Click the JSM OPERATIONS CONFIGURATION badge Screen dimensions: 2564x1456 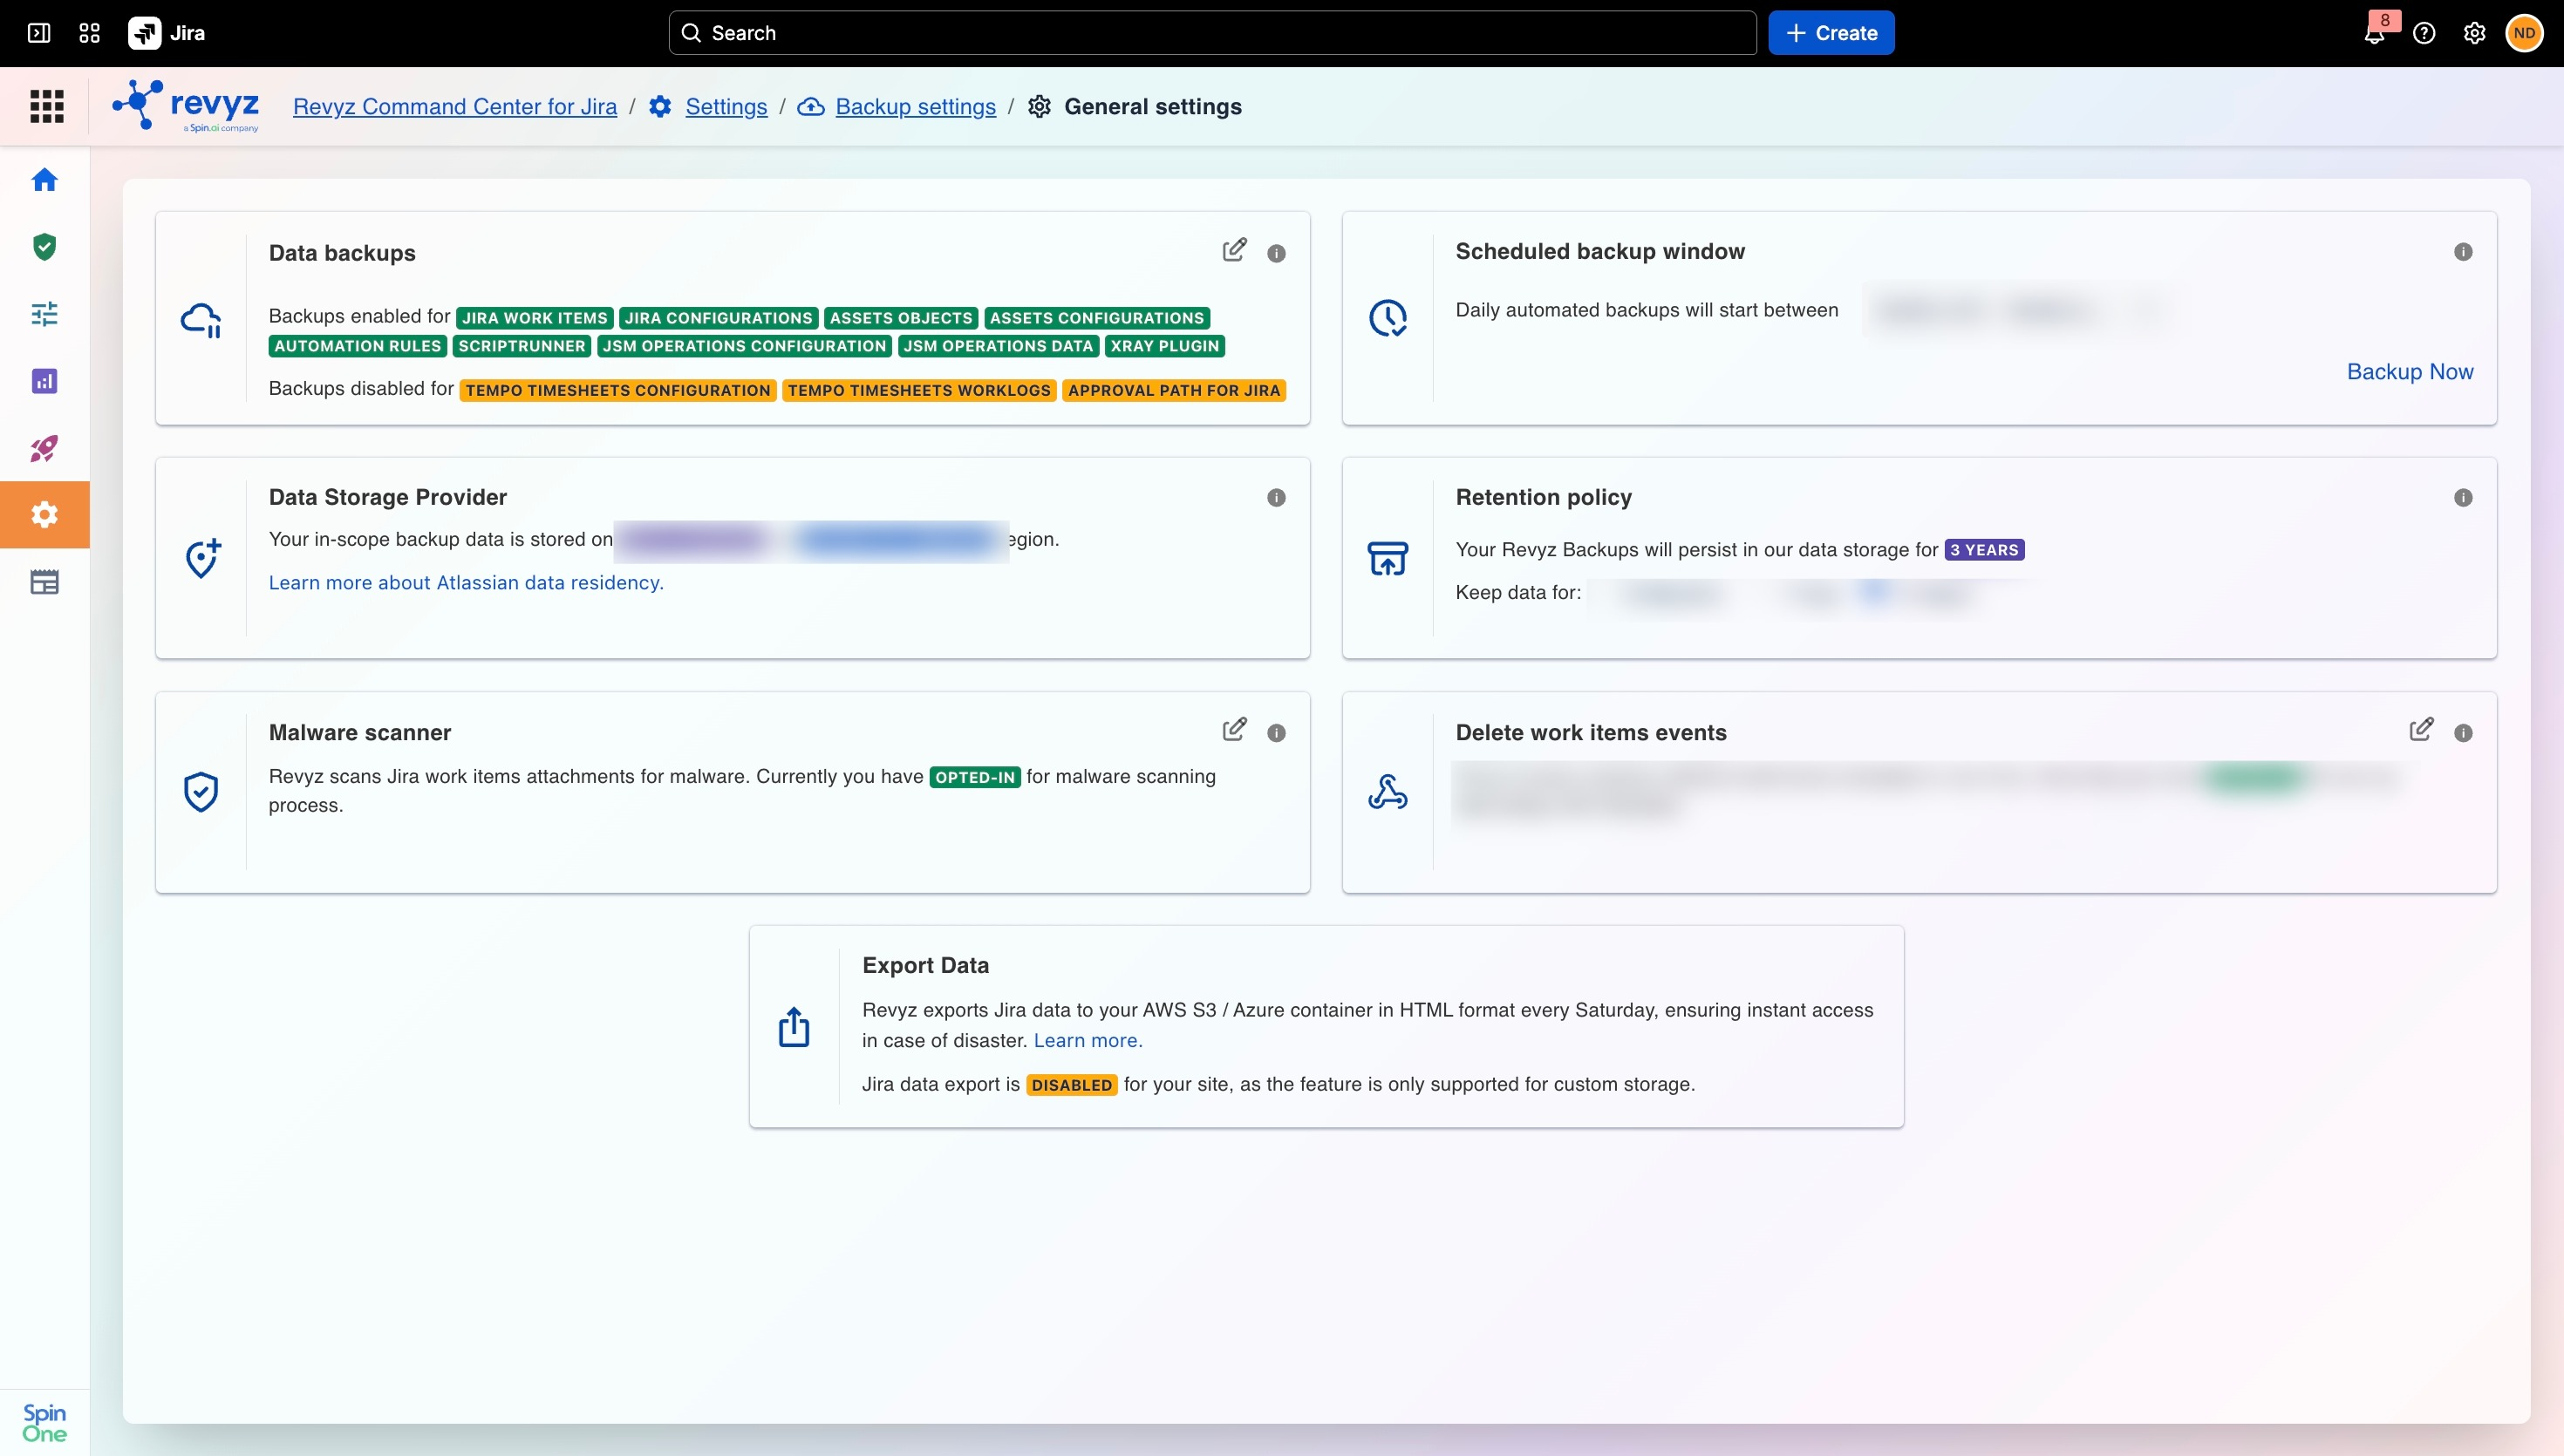coord(745,346)
